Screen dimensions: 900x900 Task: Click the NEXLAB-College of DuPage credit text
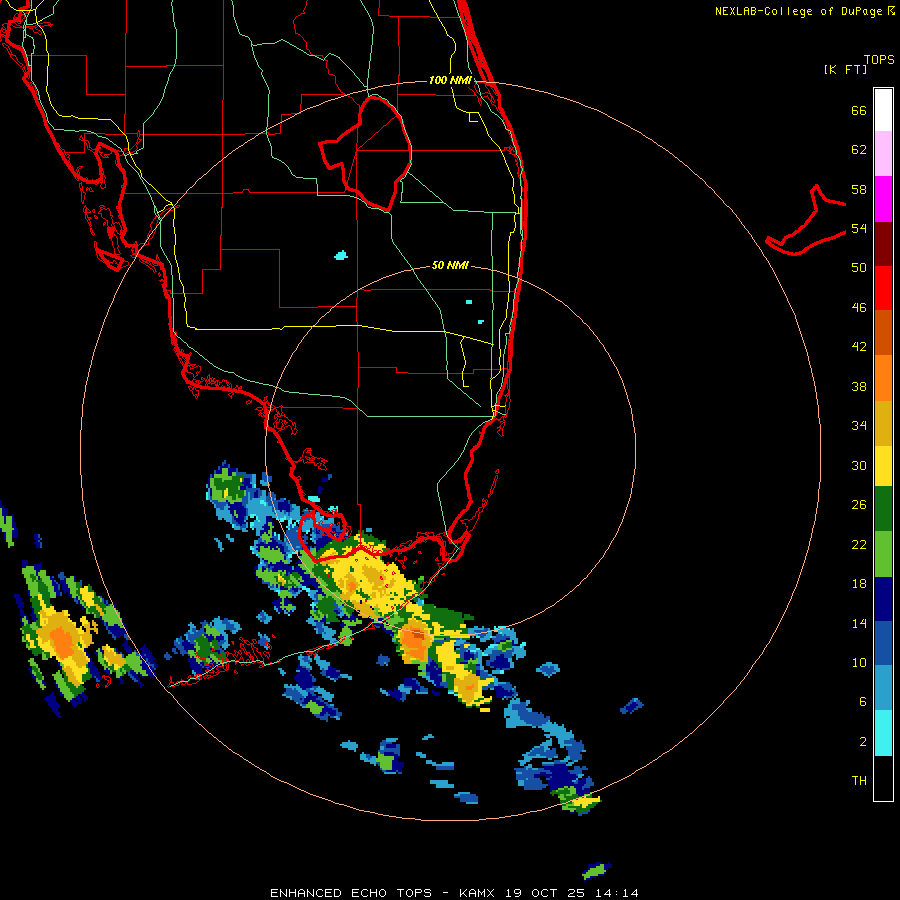tap(798, 11)
